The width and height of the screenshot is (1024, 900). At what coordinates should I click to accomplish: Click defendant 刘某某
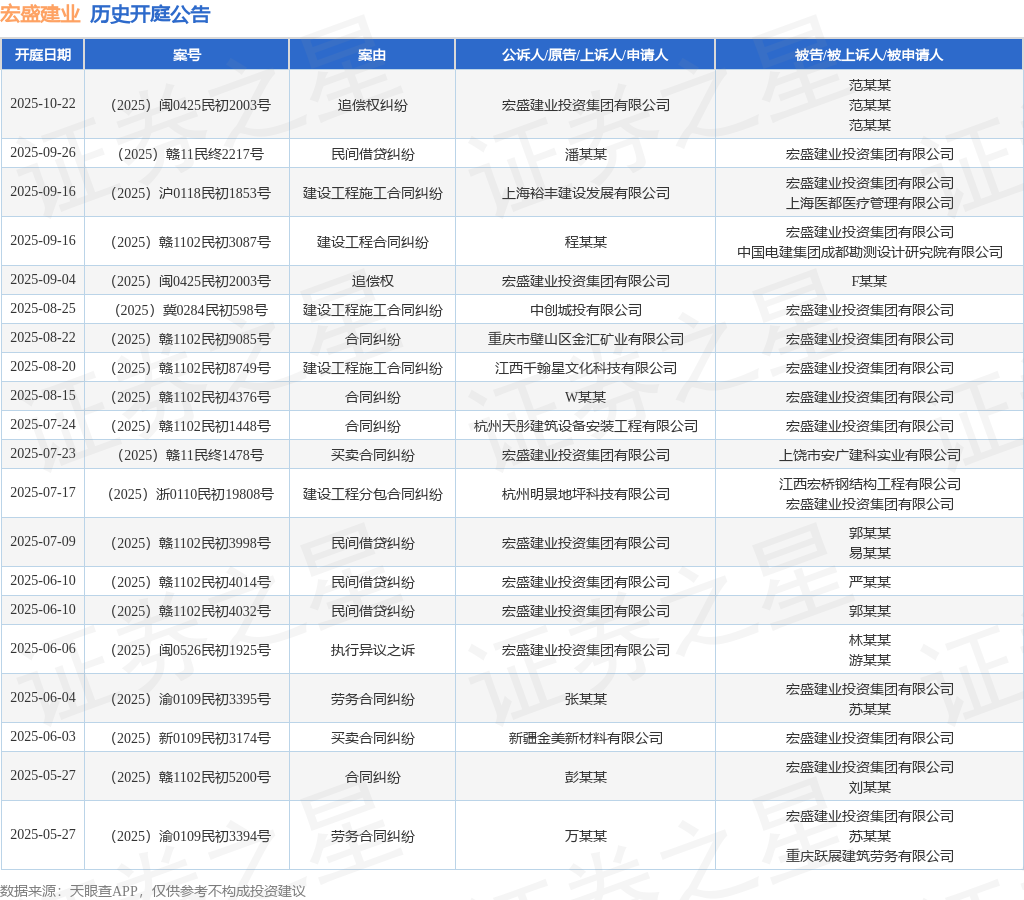tap(870, 788)
